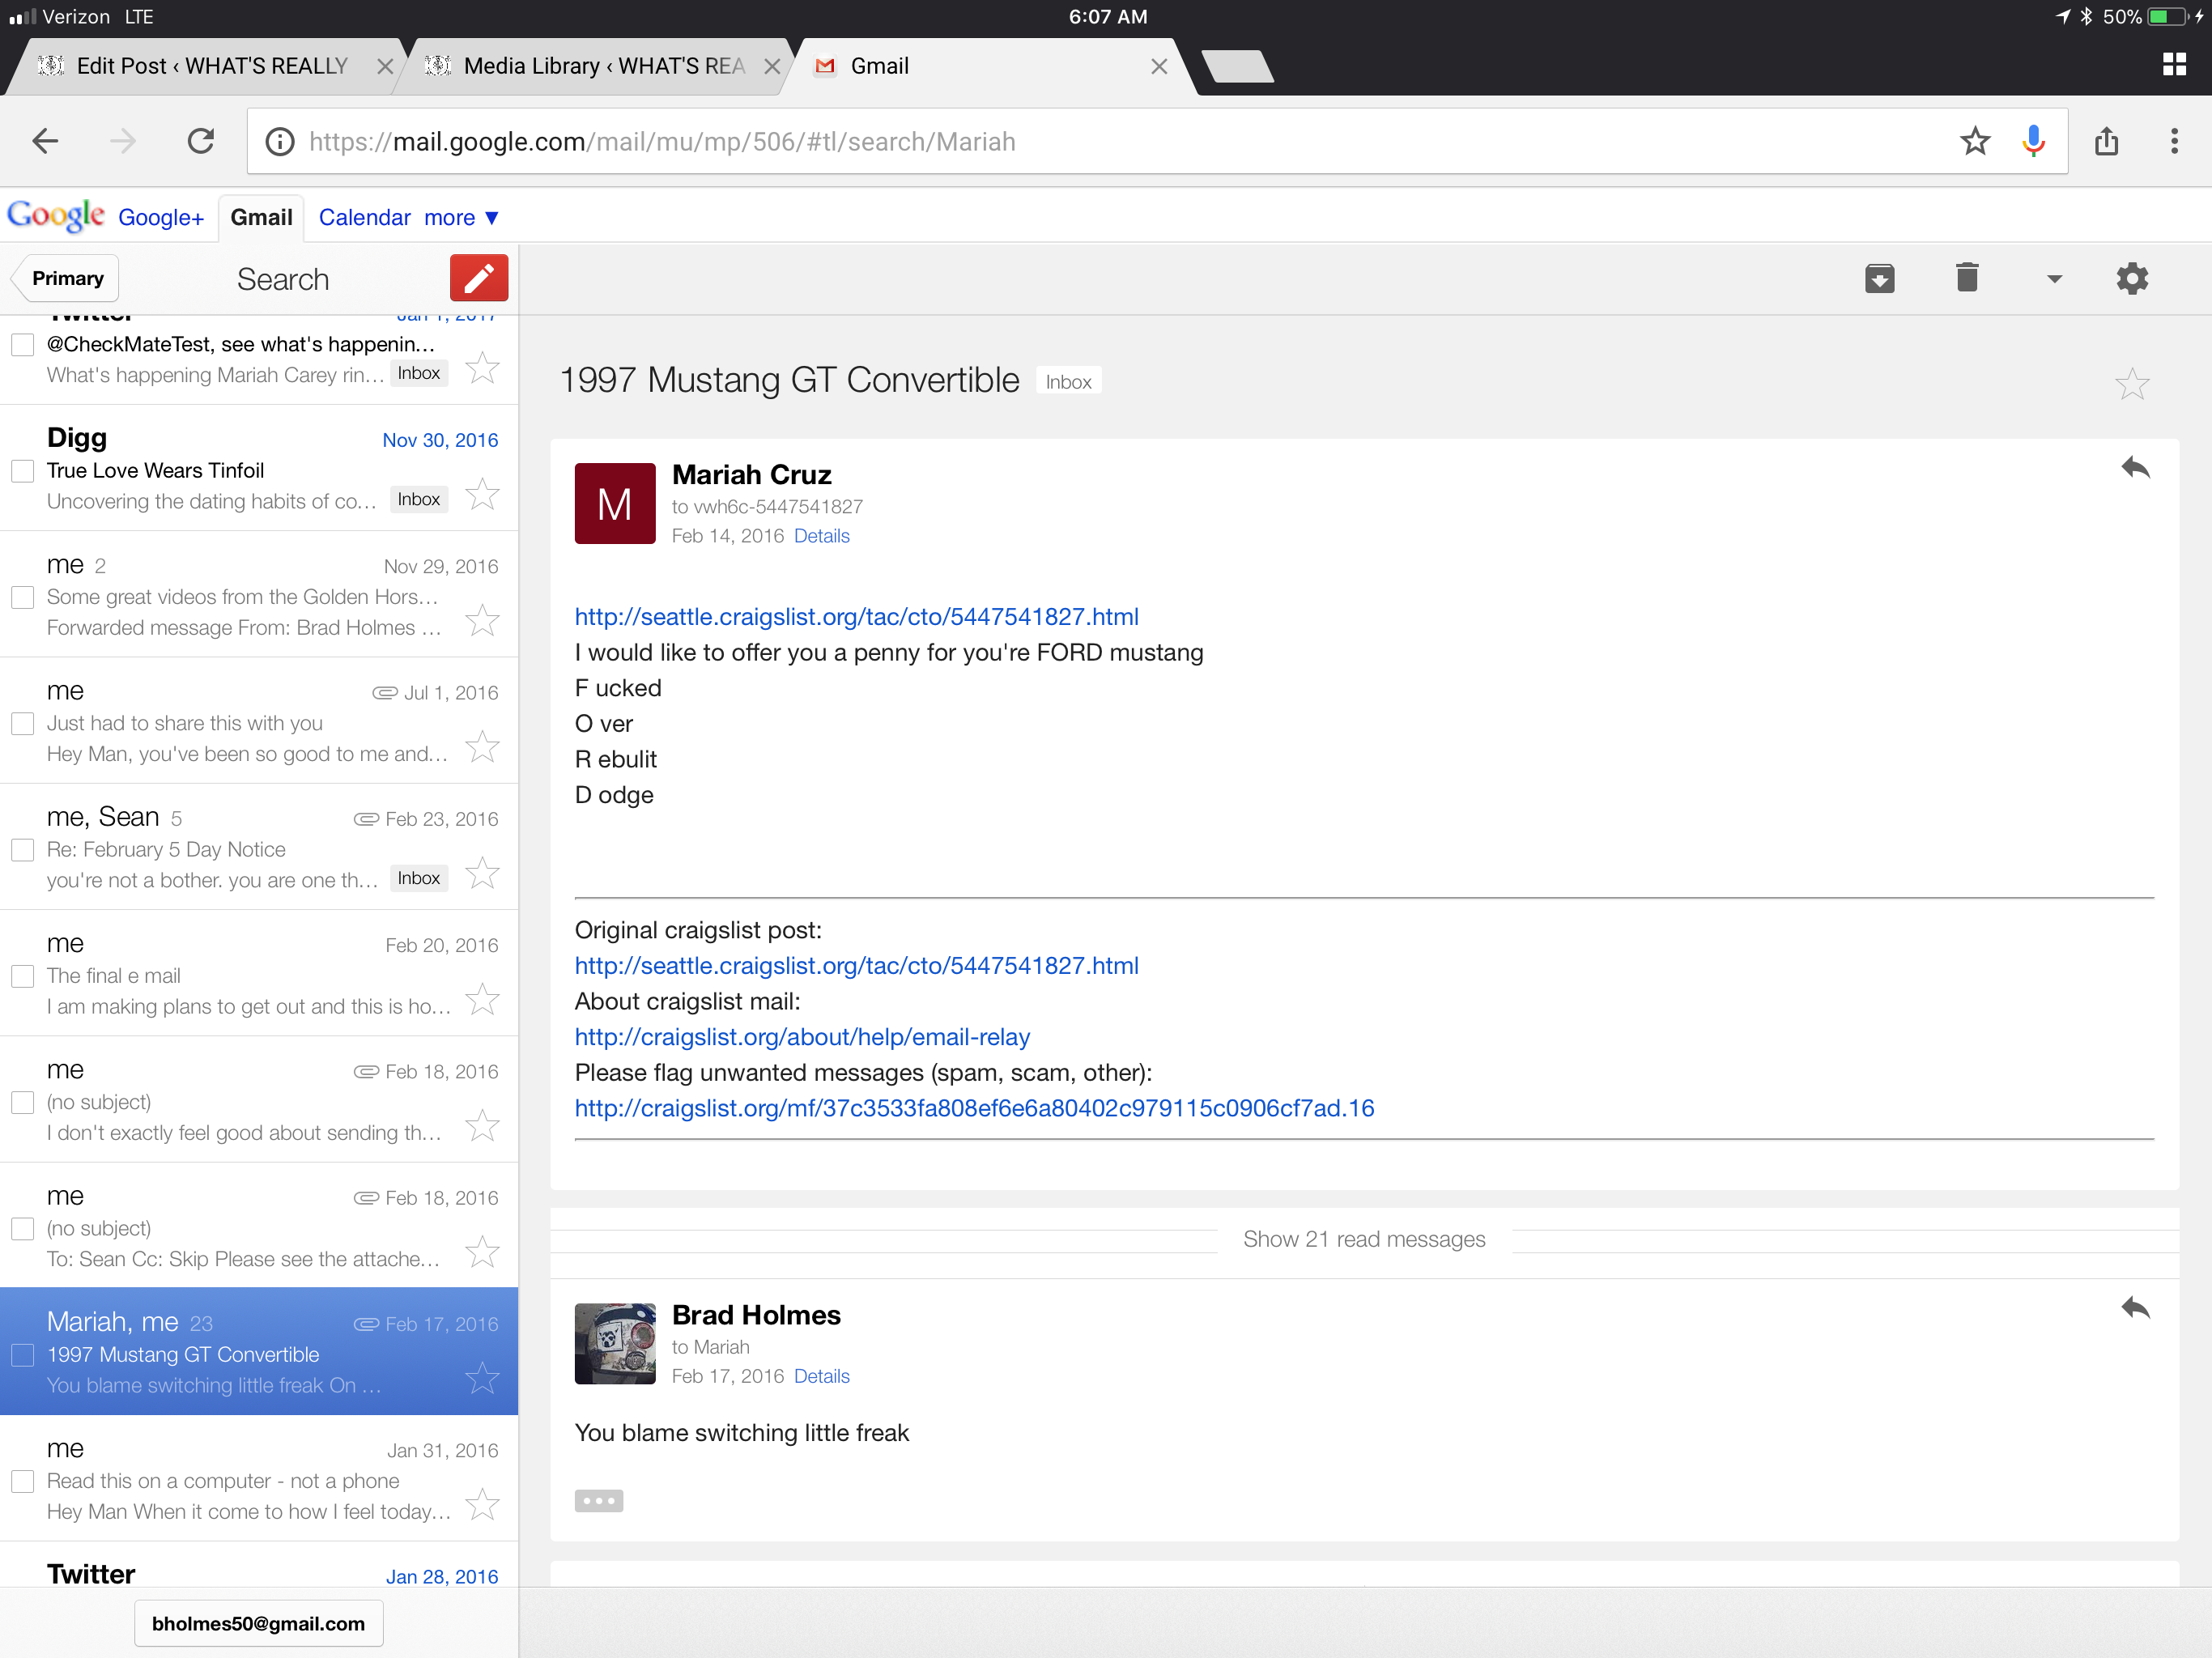2212x1658 pixels.
Task: Close the Edit Post tab
Action: (x=385, y=66)
